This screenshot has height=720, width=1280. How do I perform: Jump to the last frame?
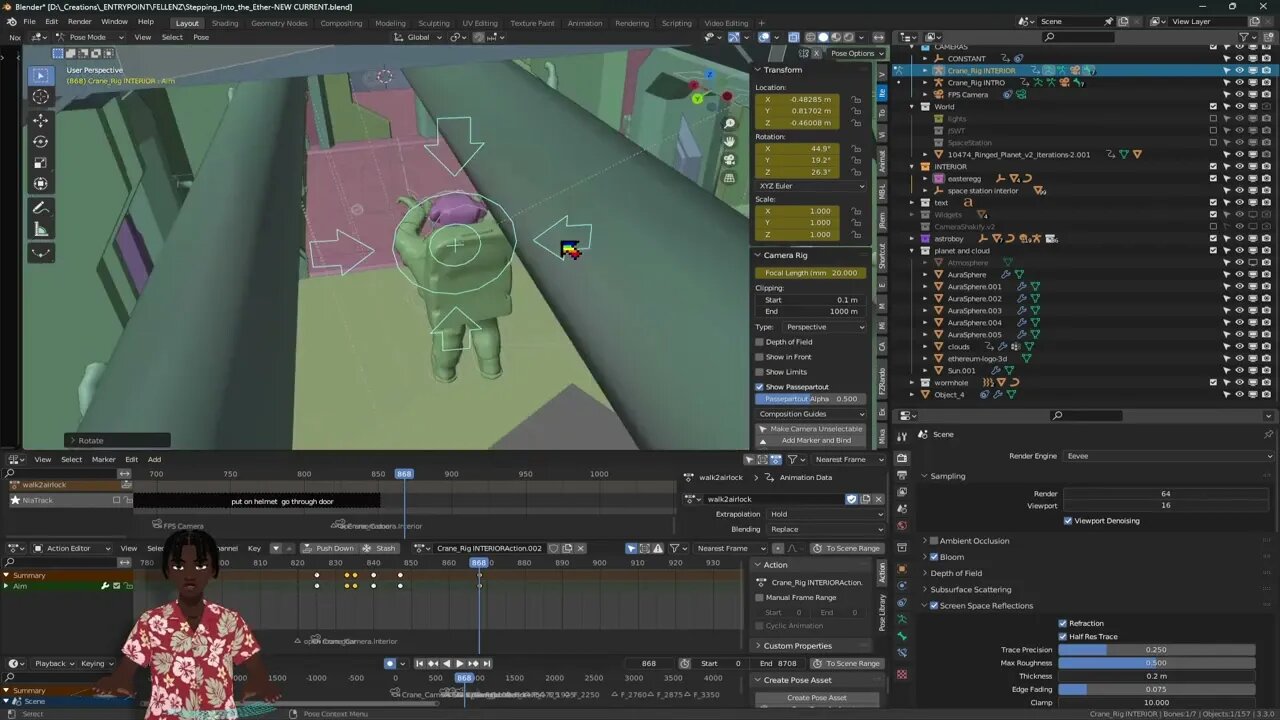tap(486, 663)
